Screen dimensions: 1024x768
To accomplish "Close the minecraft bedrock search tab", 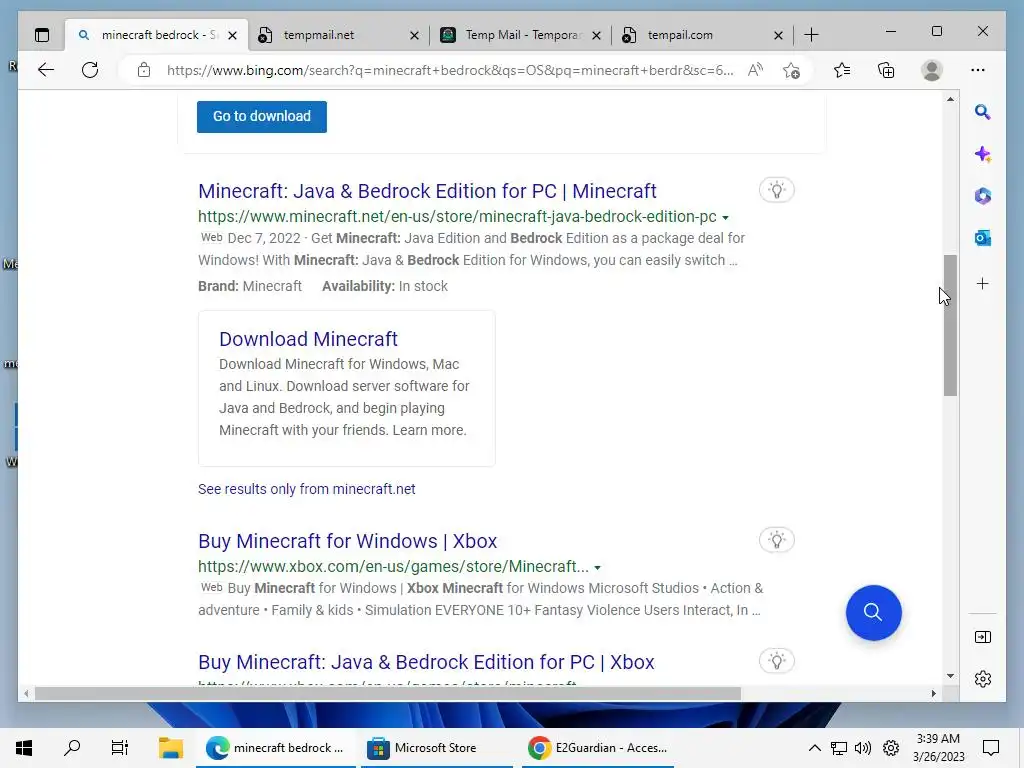I will (x=232, y=36).
